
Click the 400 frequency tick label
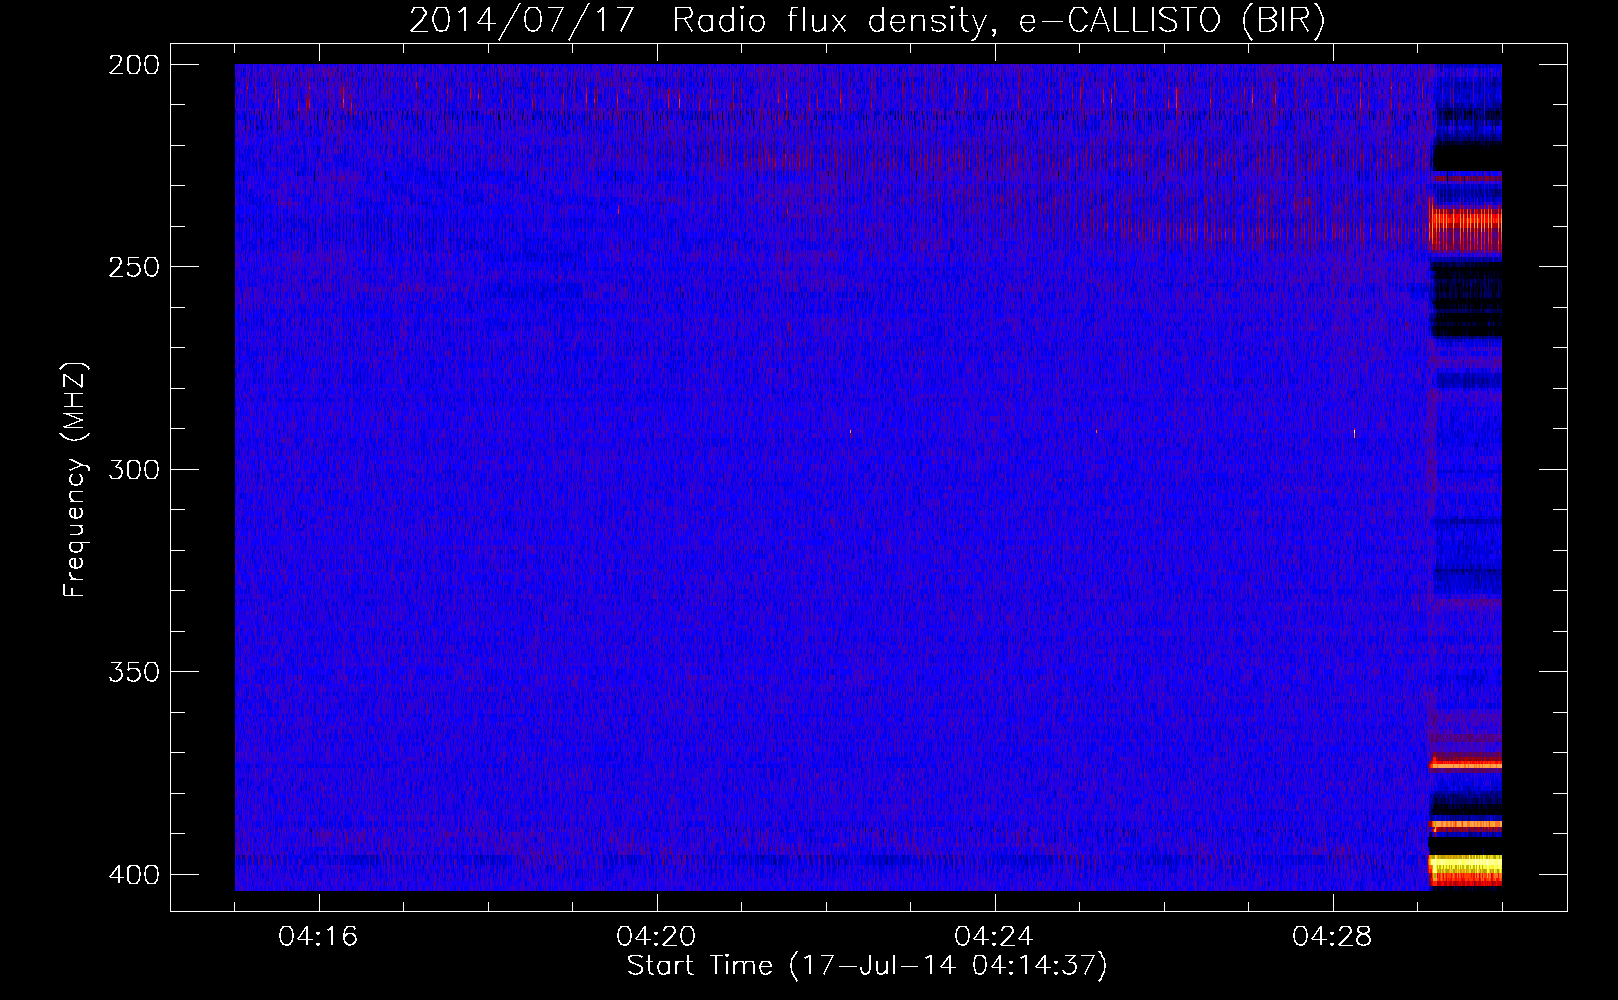coord(134,874)
